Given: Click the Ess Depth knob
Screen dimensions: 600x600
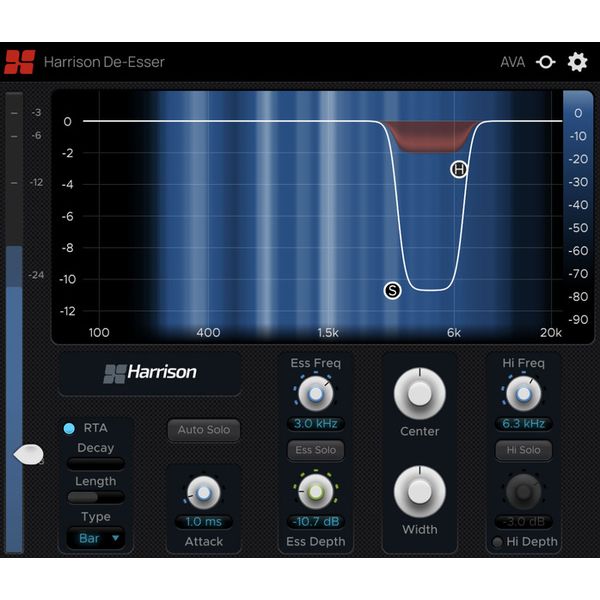Looking at the screenshot, I should click(316, 492).
